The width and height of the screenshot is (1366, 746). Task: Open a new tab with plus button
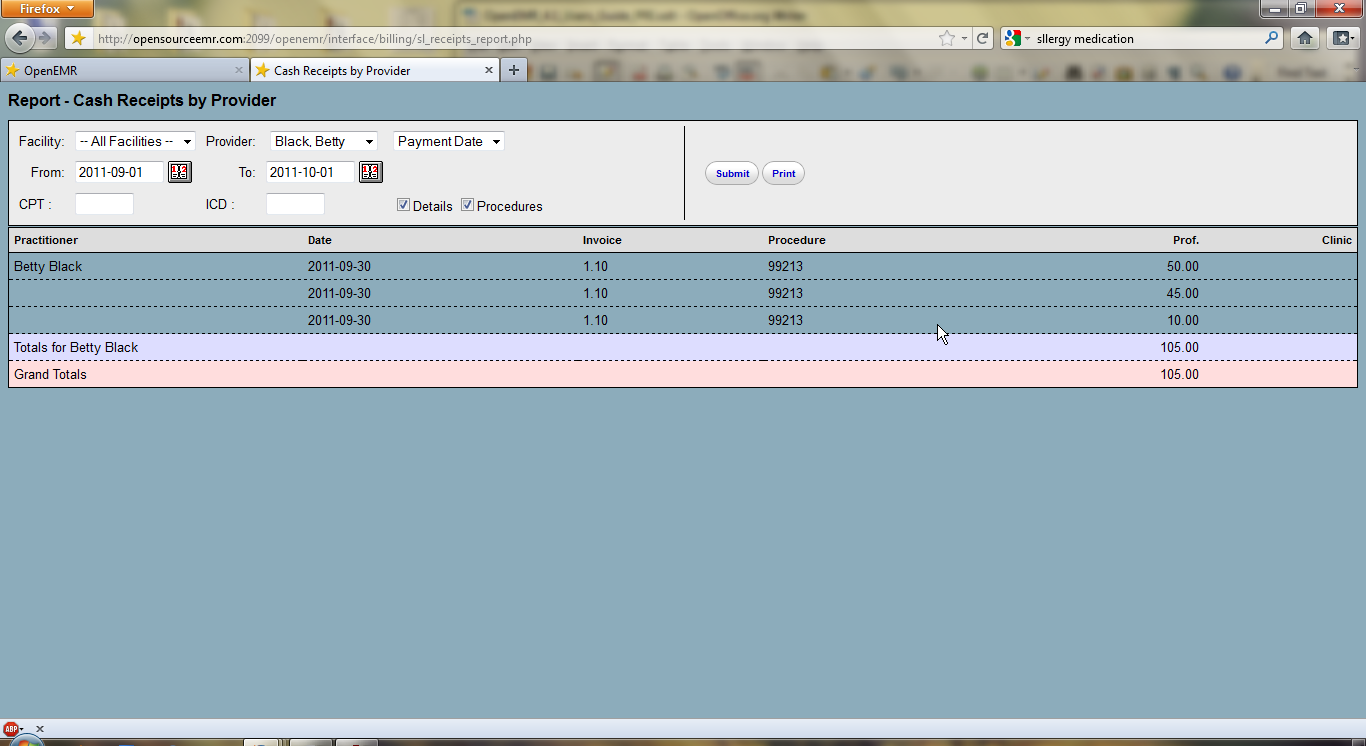point(514,70)
